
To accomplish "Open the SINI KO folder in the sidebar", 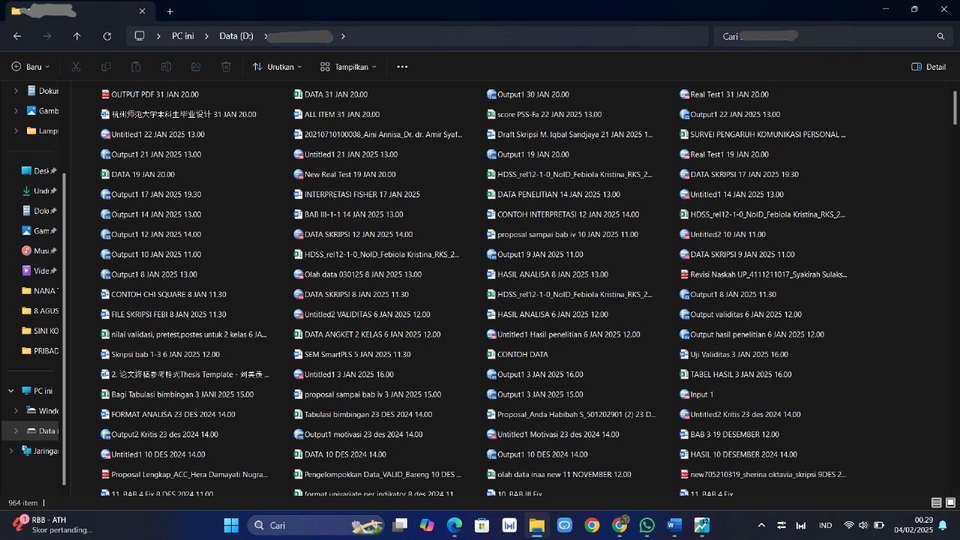I will 39,331.
